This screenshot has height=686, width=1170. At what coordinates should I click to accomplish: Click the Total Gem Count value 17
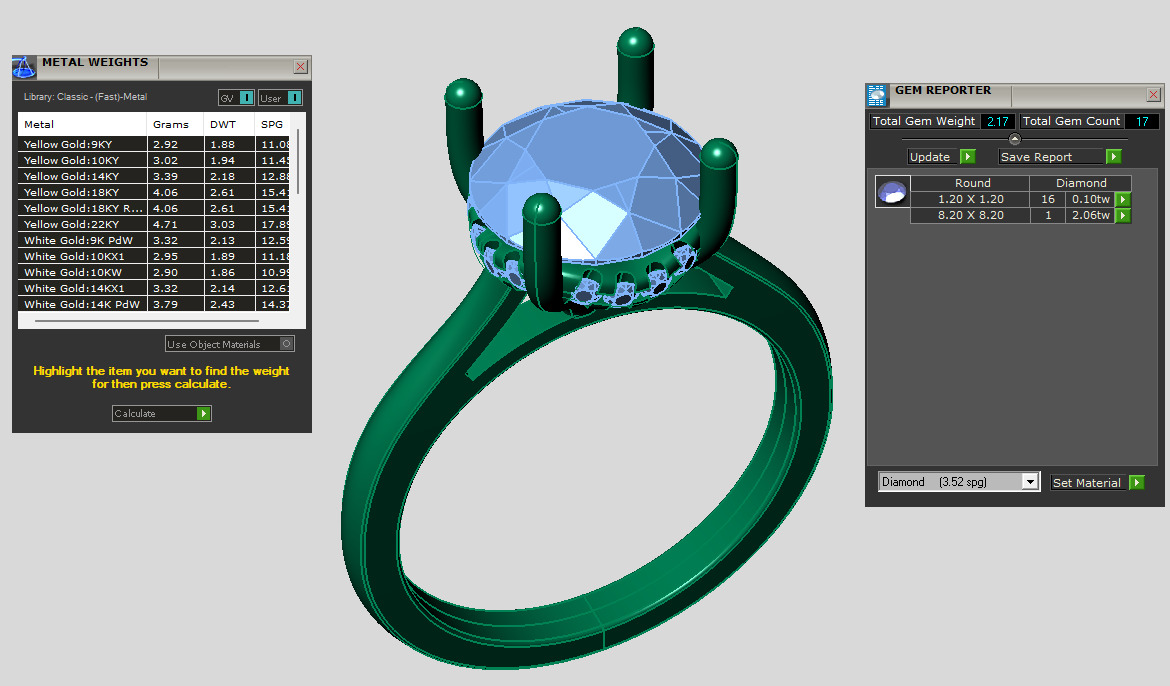[x=1142, y=122]
